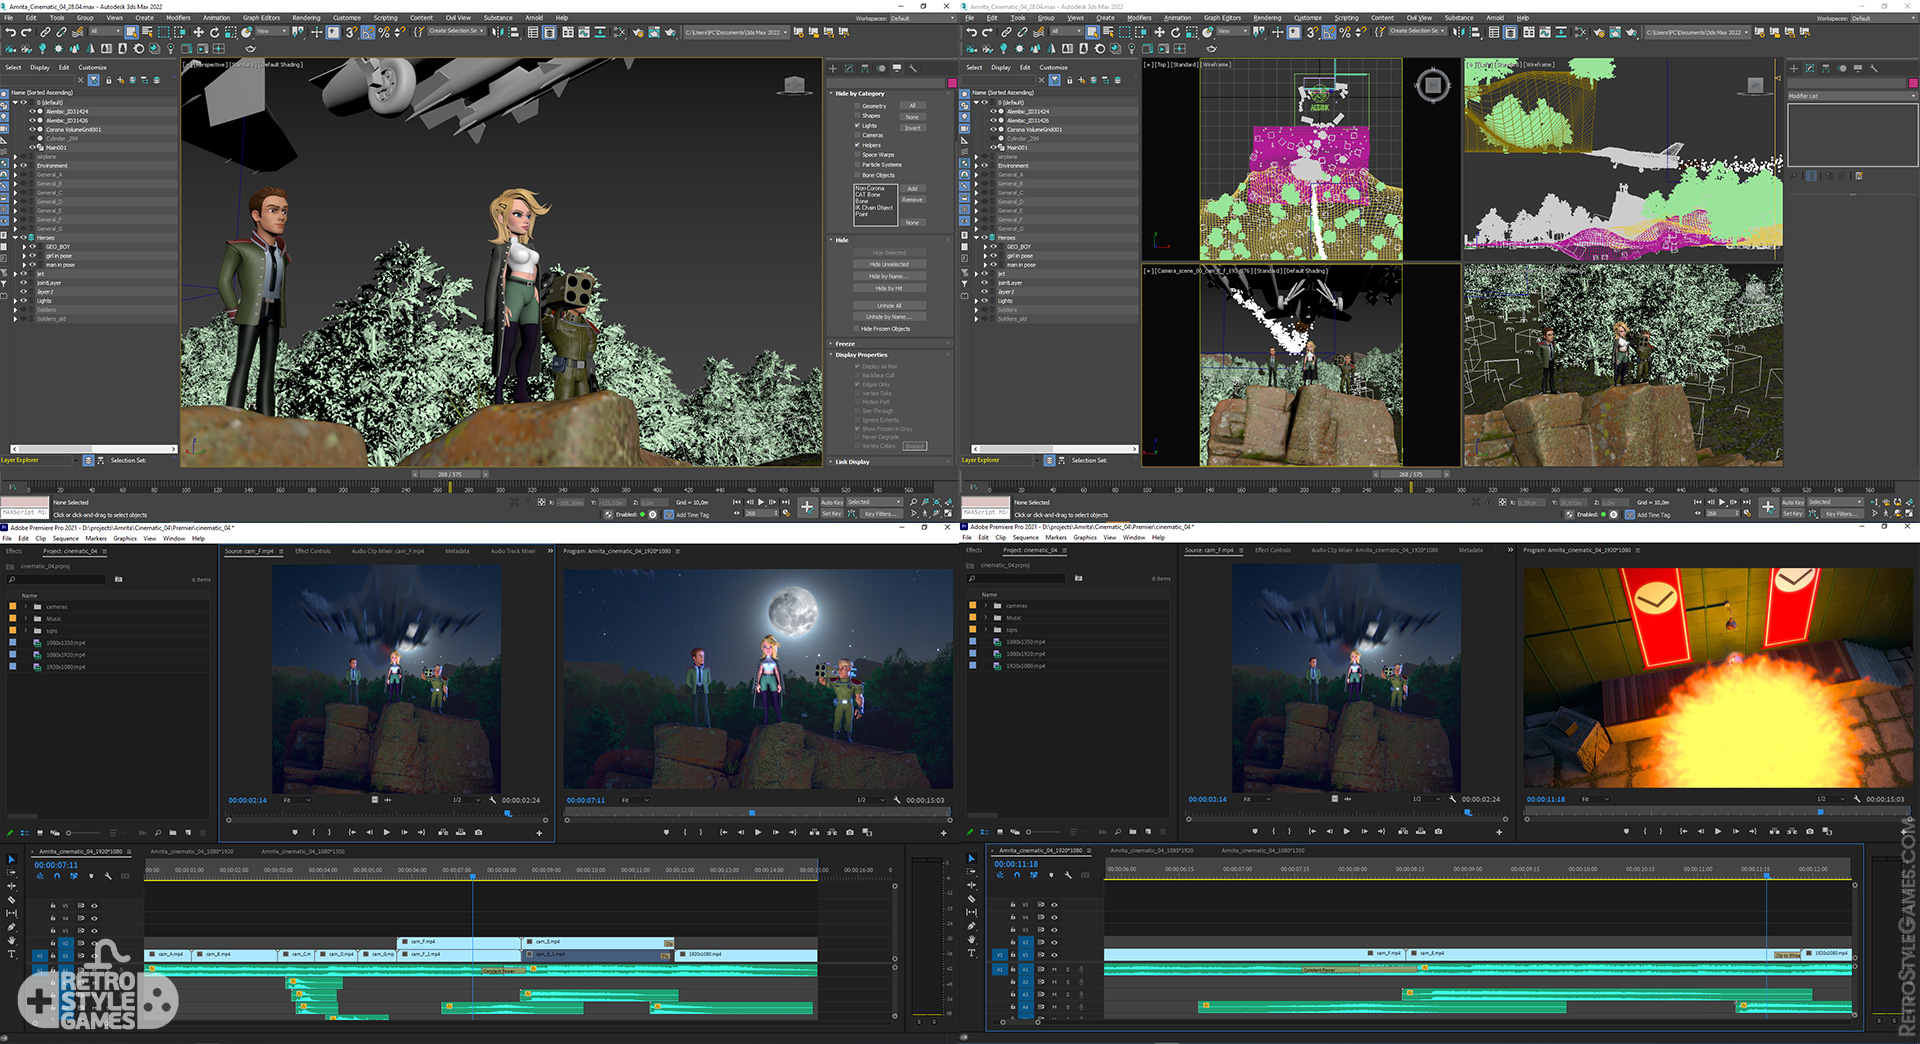Viewport: 1920px width, 1044px height.
Task: Open the Utilities wrench tab in left command panel
Action: point(913,68)
